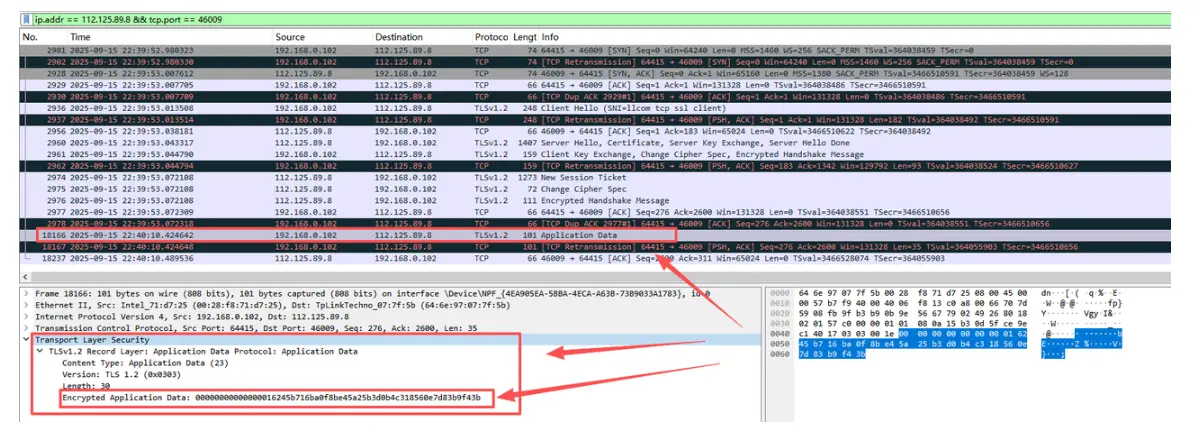Viewport: 1197px width, 448px height.
Task: Expand the Frame 18166 details node
Action: click(x=27, y=293)
